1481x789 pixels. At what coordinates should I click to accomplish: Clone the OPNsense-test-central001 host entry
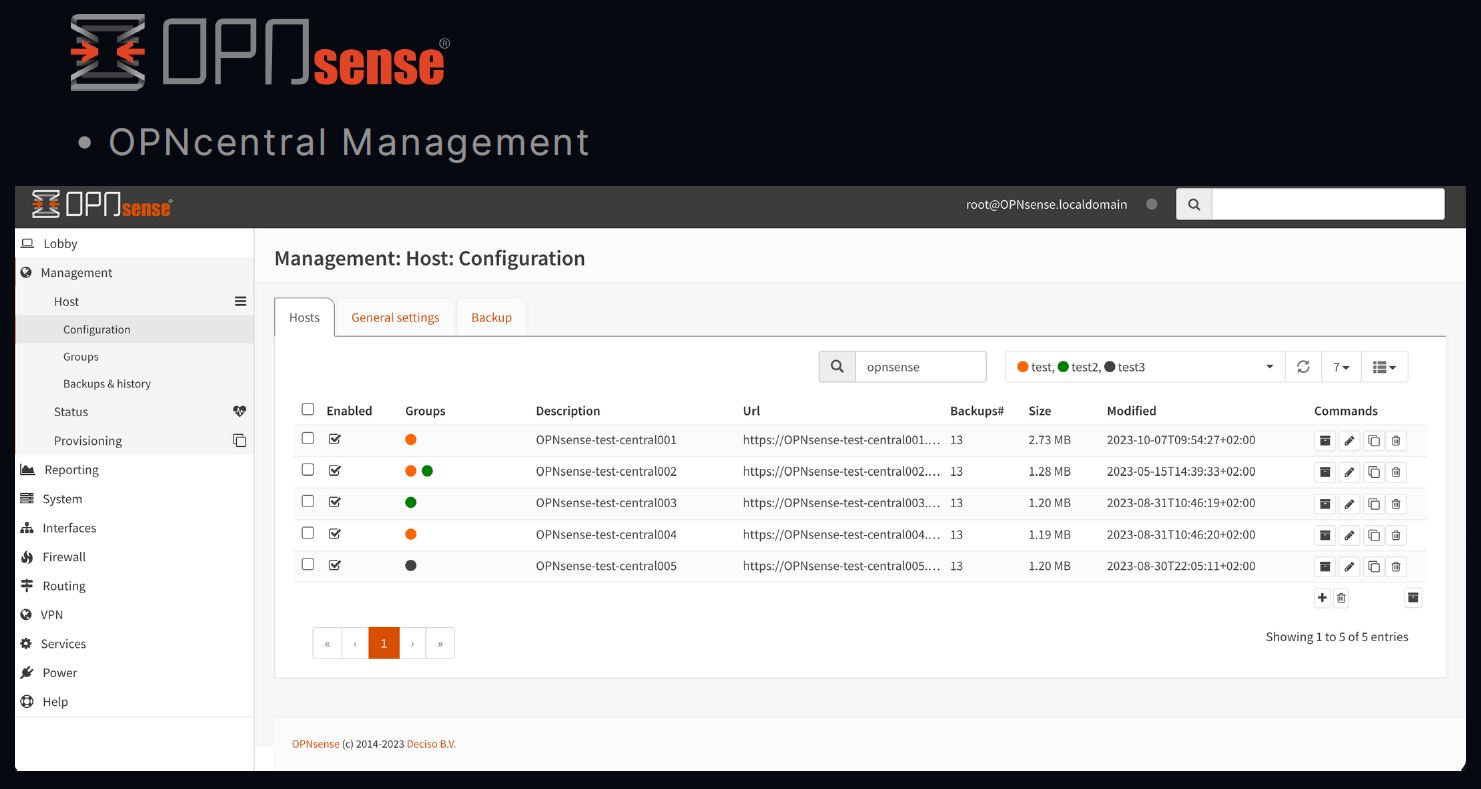(1374, 440)
